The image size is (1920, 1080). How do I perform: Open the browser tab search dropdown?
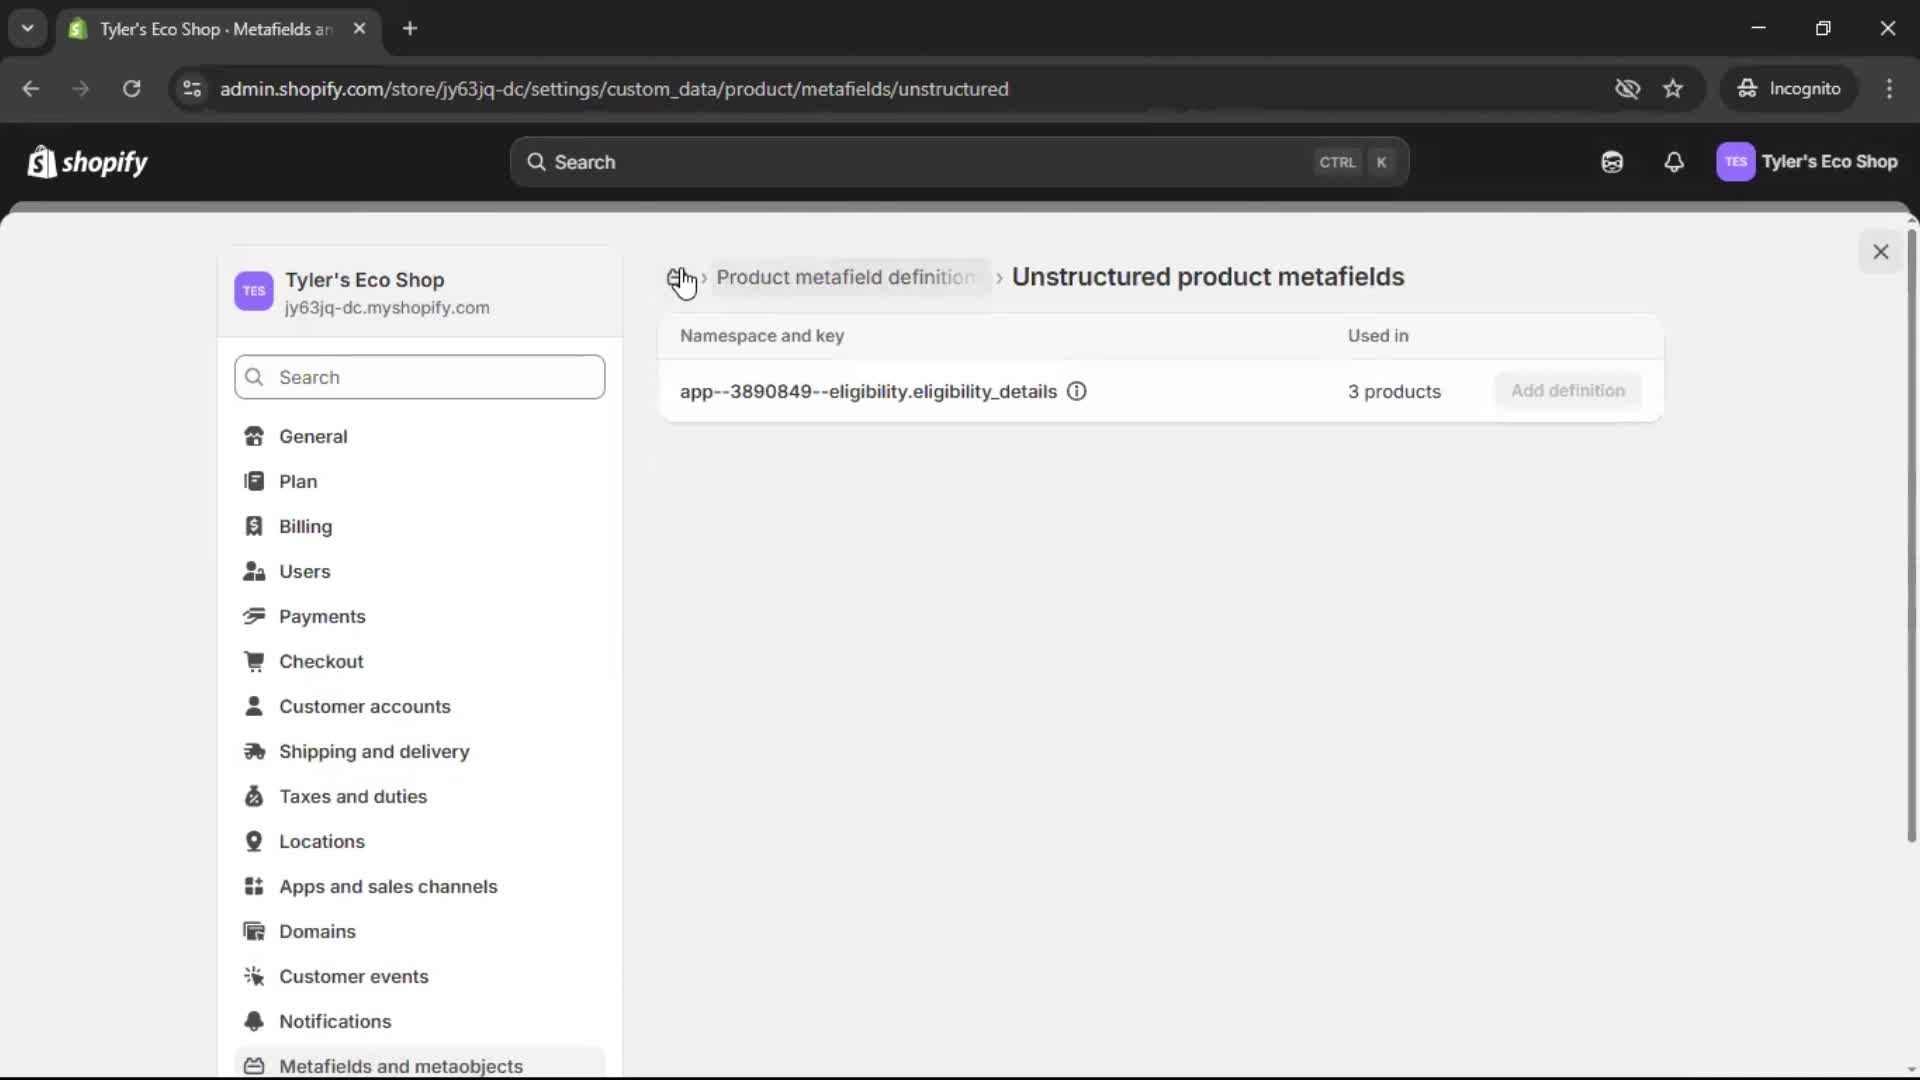coord(28,28)
